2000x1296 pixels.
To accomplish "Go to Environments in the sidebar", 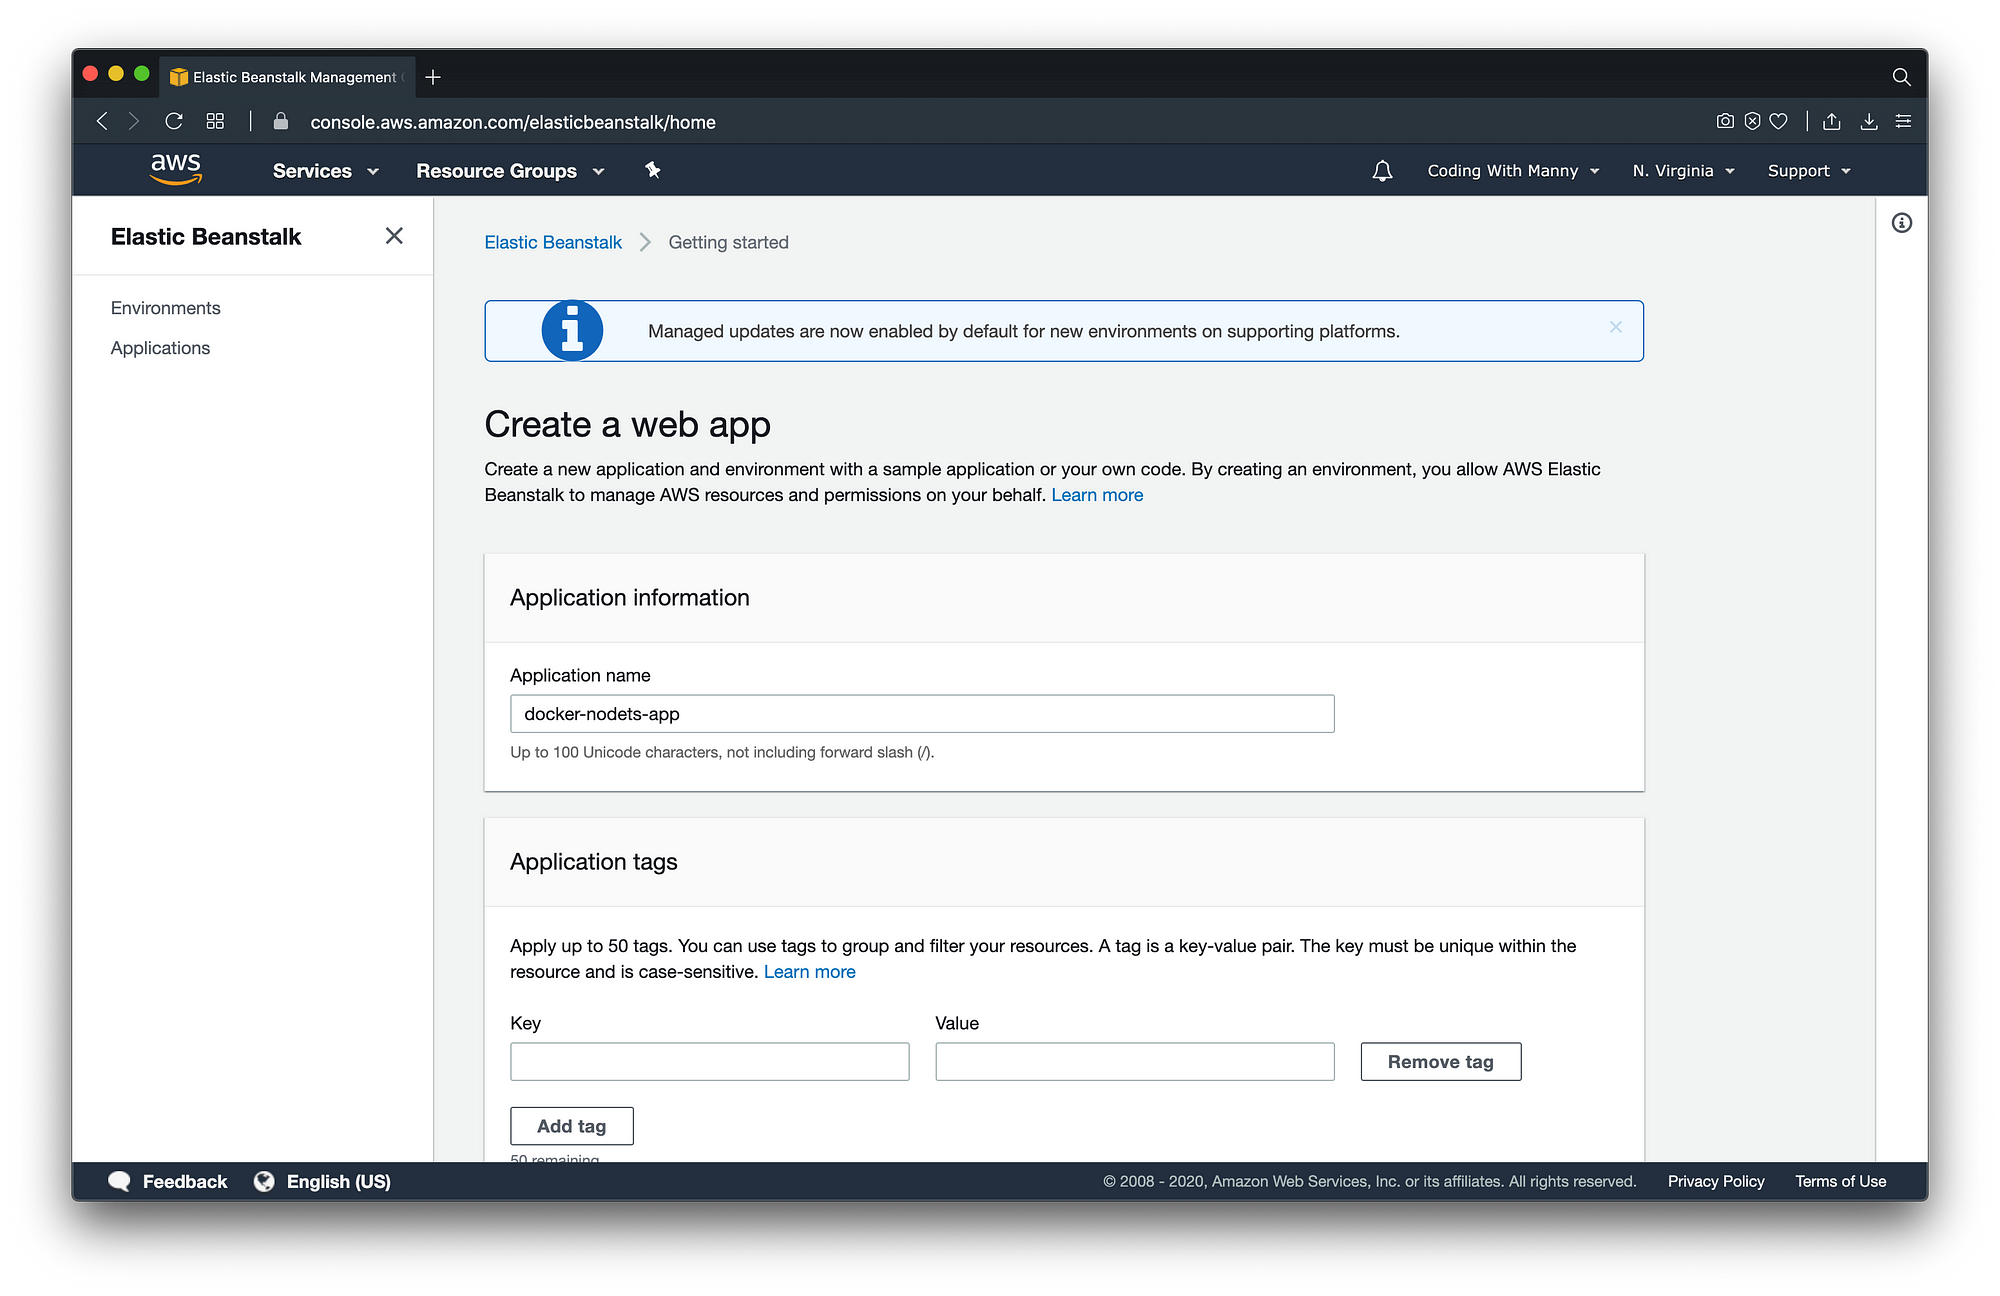I will click(x=165, y=308).
